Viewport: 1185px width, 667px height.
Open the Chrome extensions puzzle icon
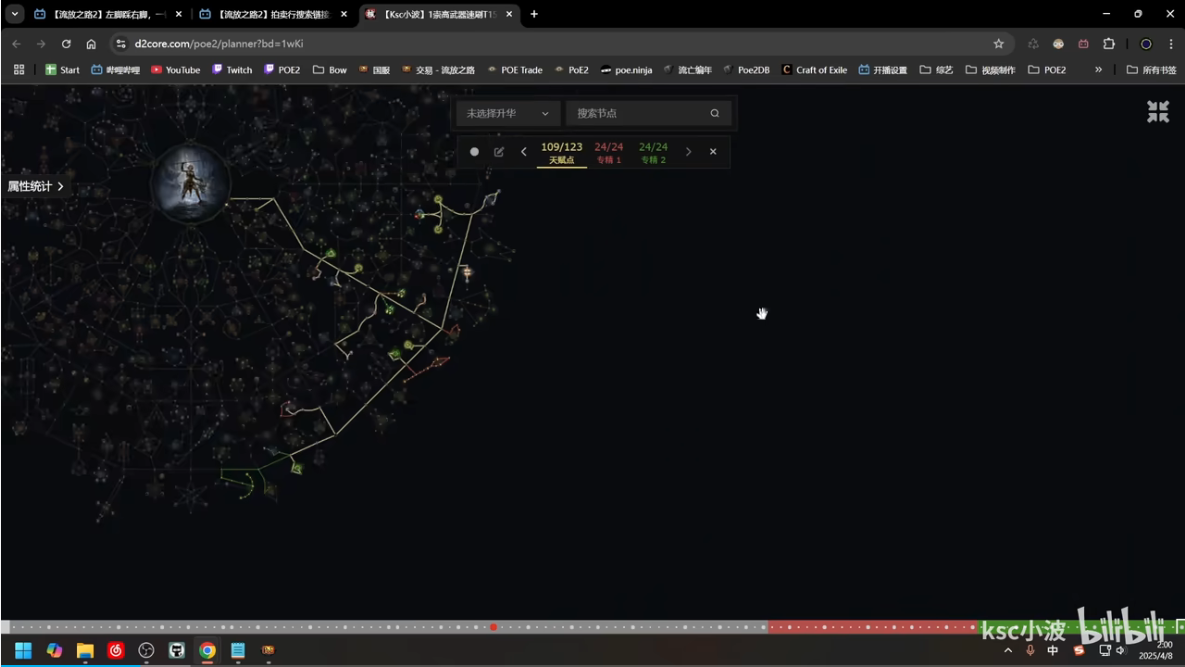1108,44
